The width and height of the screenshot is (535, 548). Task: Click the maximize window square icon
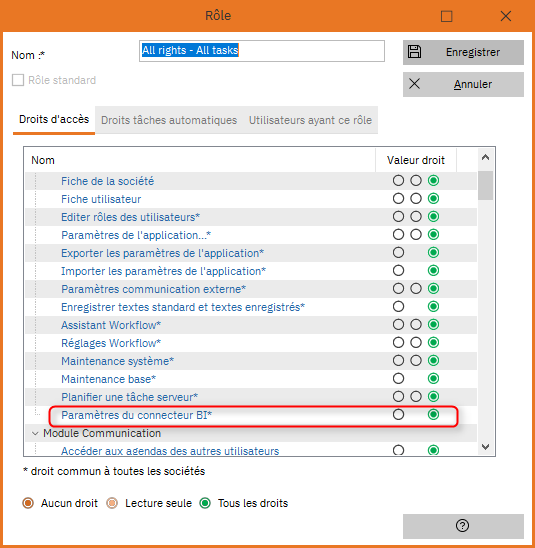click(446, 16)
